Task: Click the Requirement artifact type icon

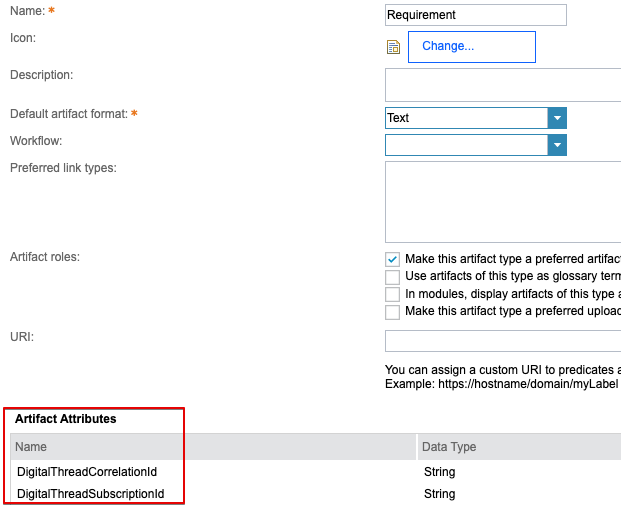Action: click(393, 47)
